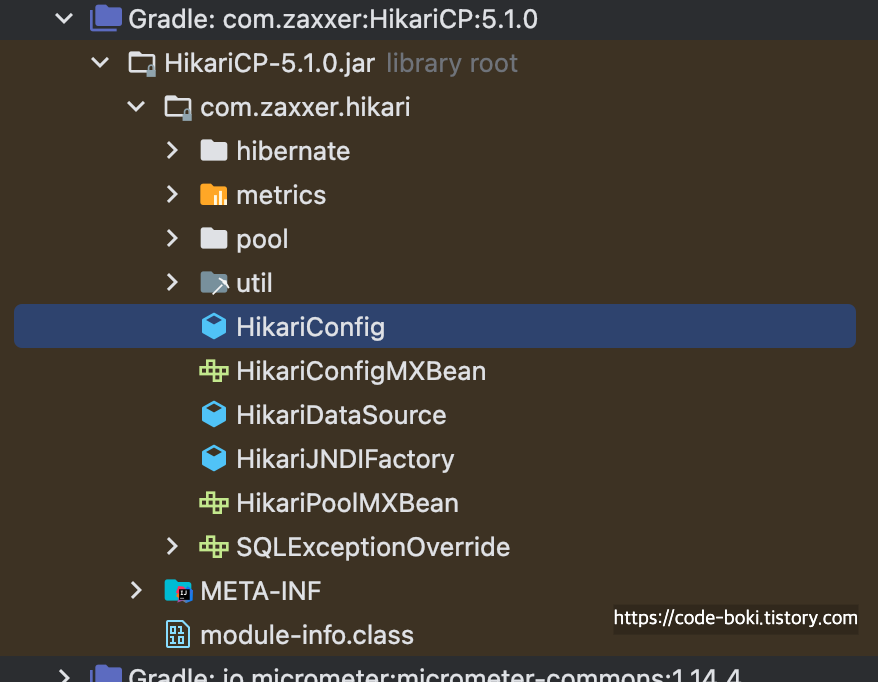Screen dimensions: 878x682
Task: Click the HikariConfig class icon
Action: pyautogui.click(x=214, y=326)
